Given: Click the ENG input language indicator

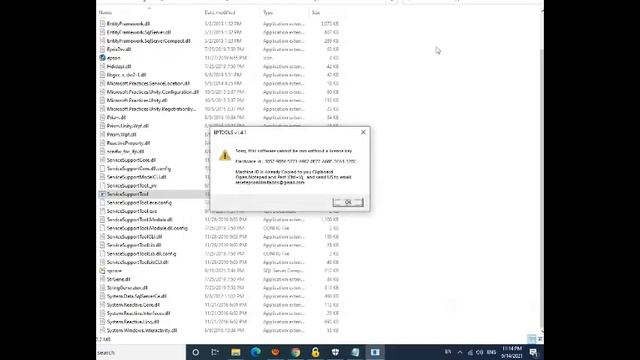Looking at the screenshot, I should [x=491, y=352].
